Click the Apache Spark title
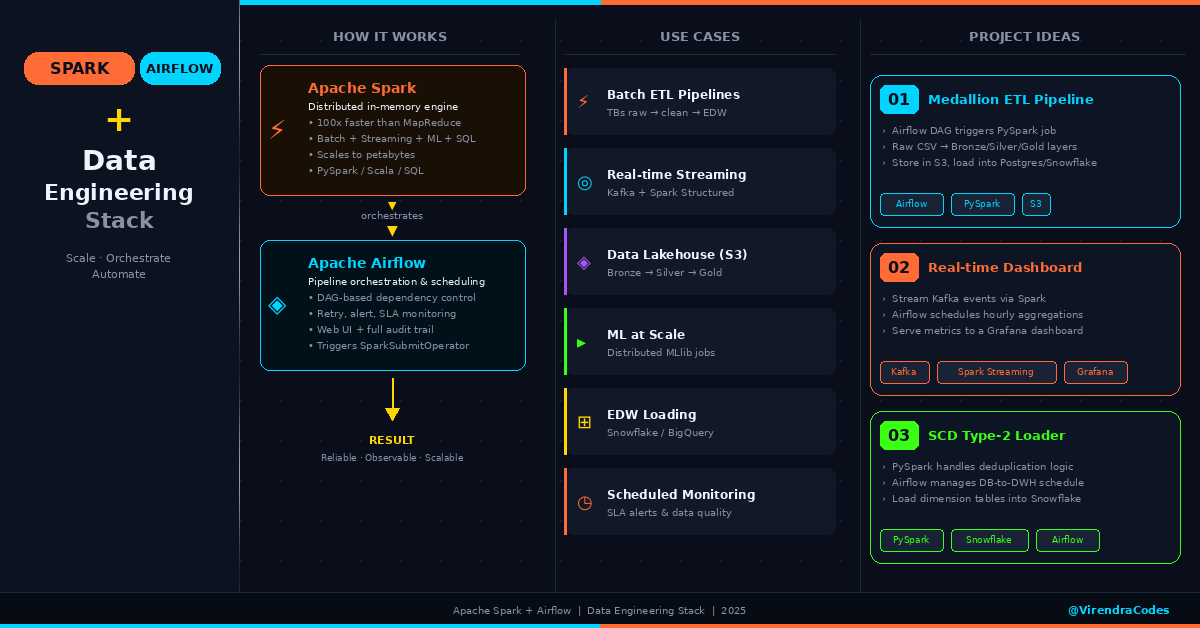 362,88
